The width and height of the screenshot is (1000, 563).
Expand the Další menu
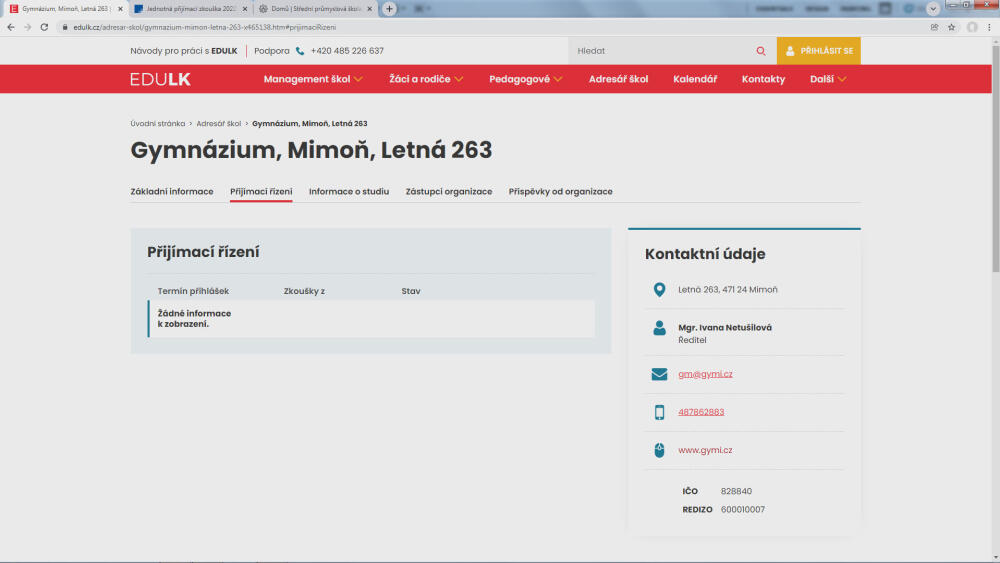pos(828,79)
